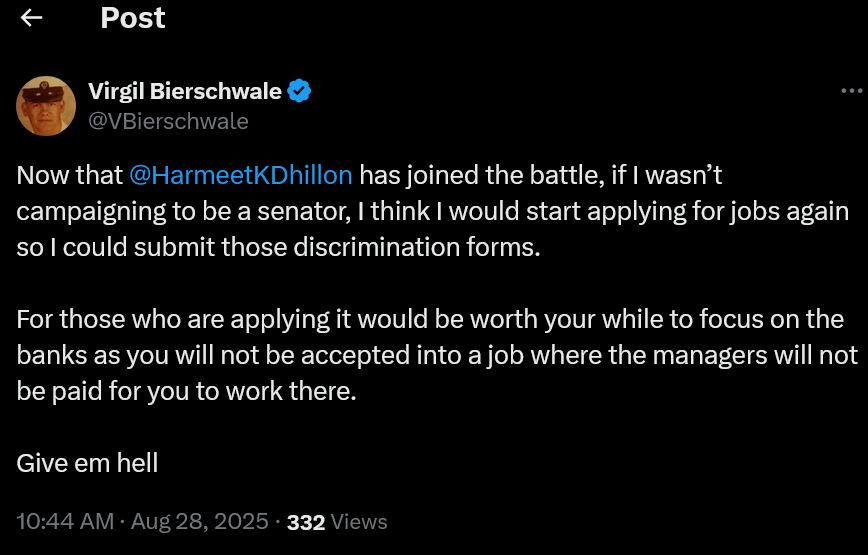Viewport: 868px width, 555px height.
Task: Click the Post page heading
Action: [x=132, y=18]
